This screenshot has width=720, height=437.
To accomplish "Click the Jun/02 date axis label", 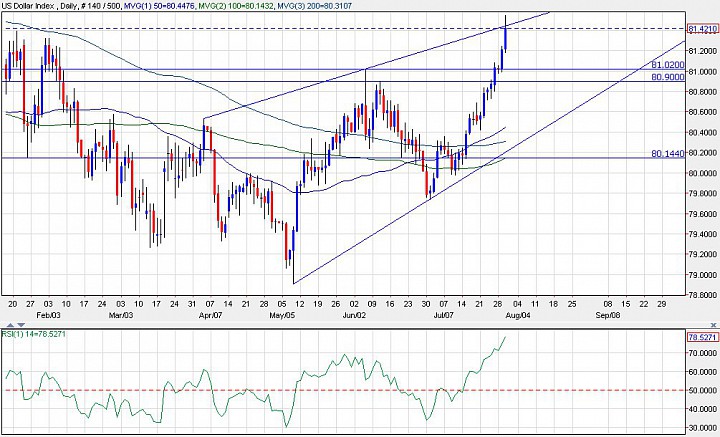I will tap(356, 315).
